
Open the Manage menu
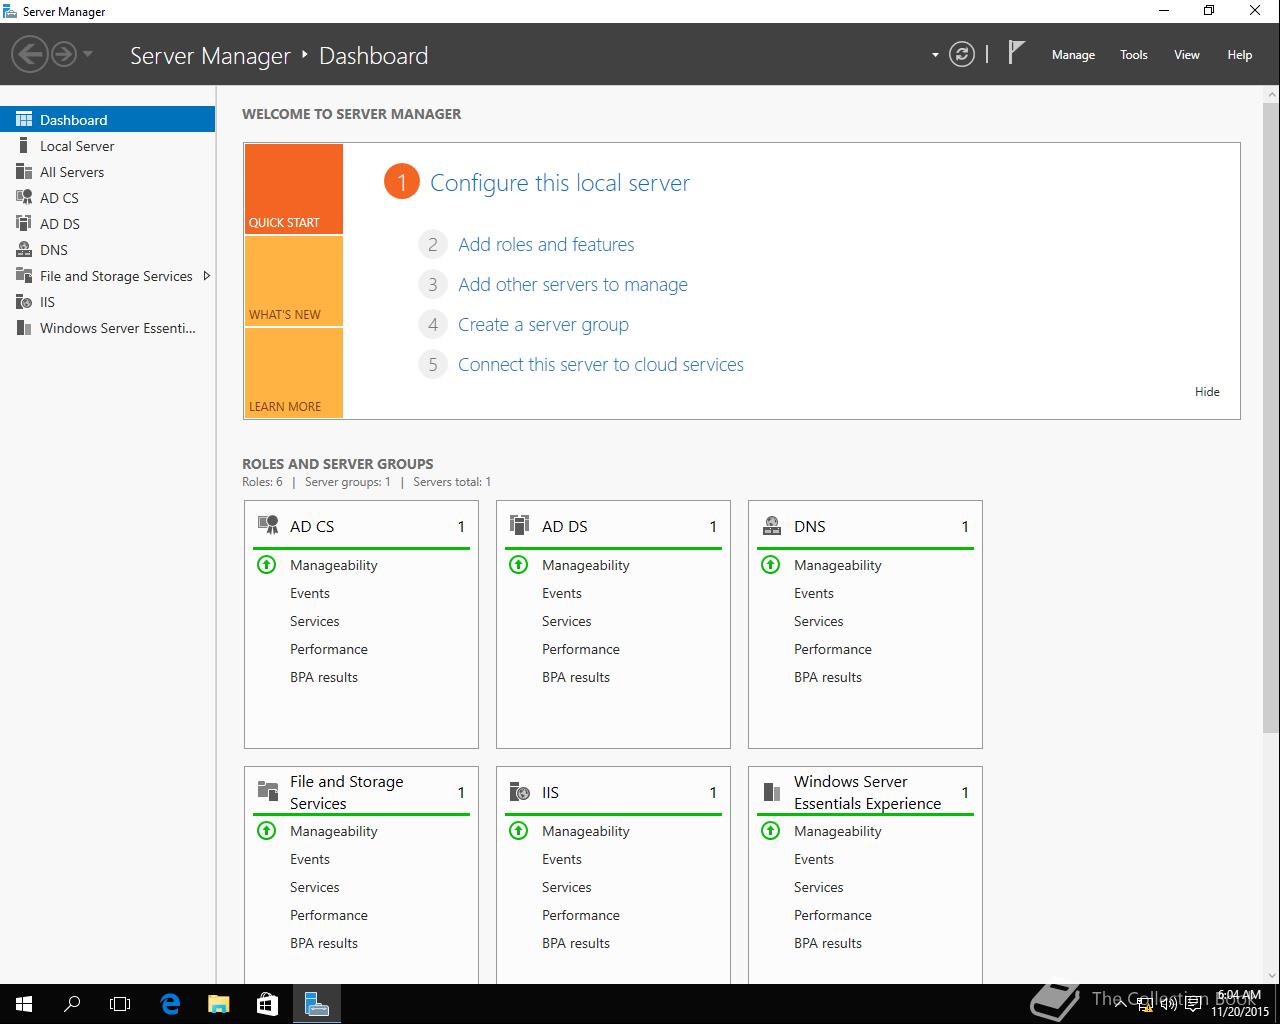pos(1073,55)
